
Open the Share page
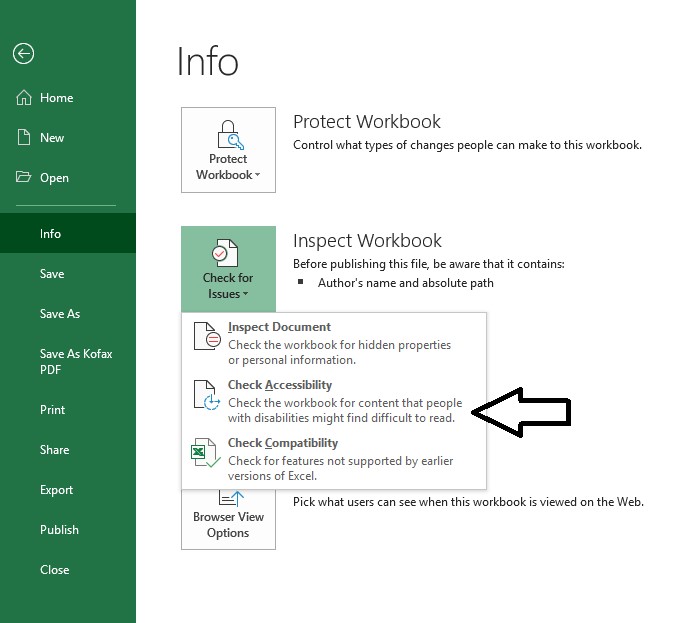point(68,450)
